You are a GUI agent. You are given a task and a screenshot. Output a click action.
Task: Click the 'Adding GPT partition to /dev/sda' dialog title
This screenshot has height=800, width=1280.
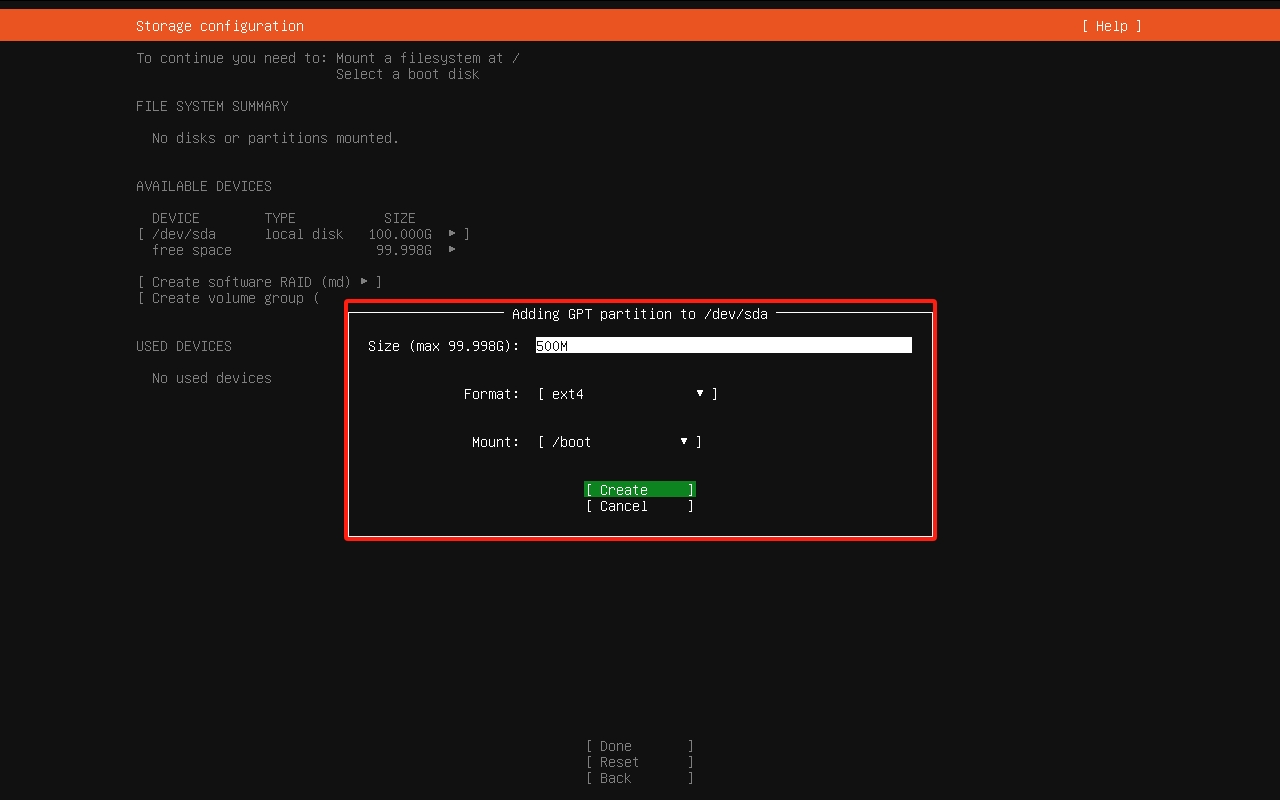(640, 314)
